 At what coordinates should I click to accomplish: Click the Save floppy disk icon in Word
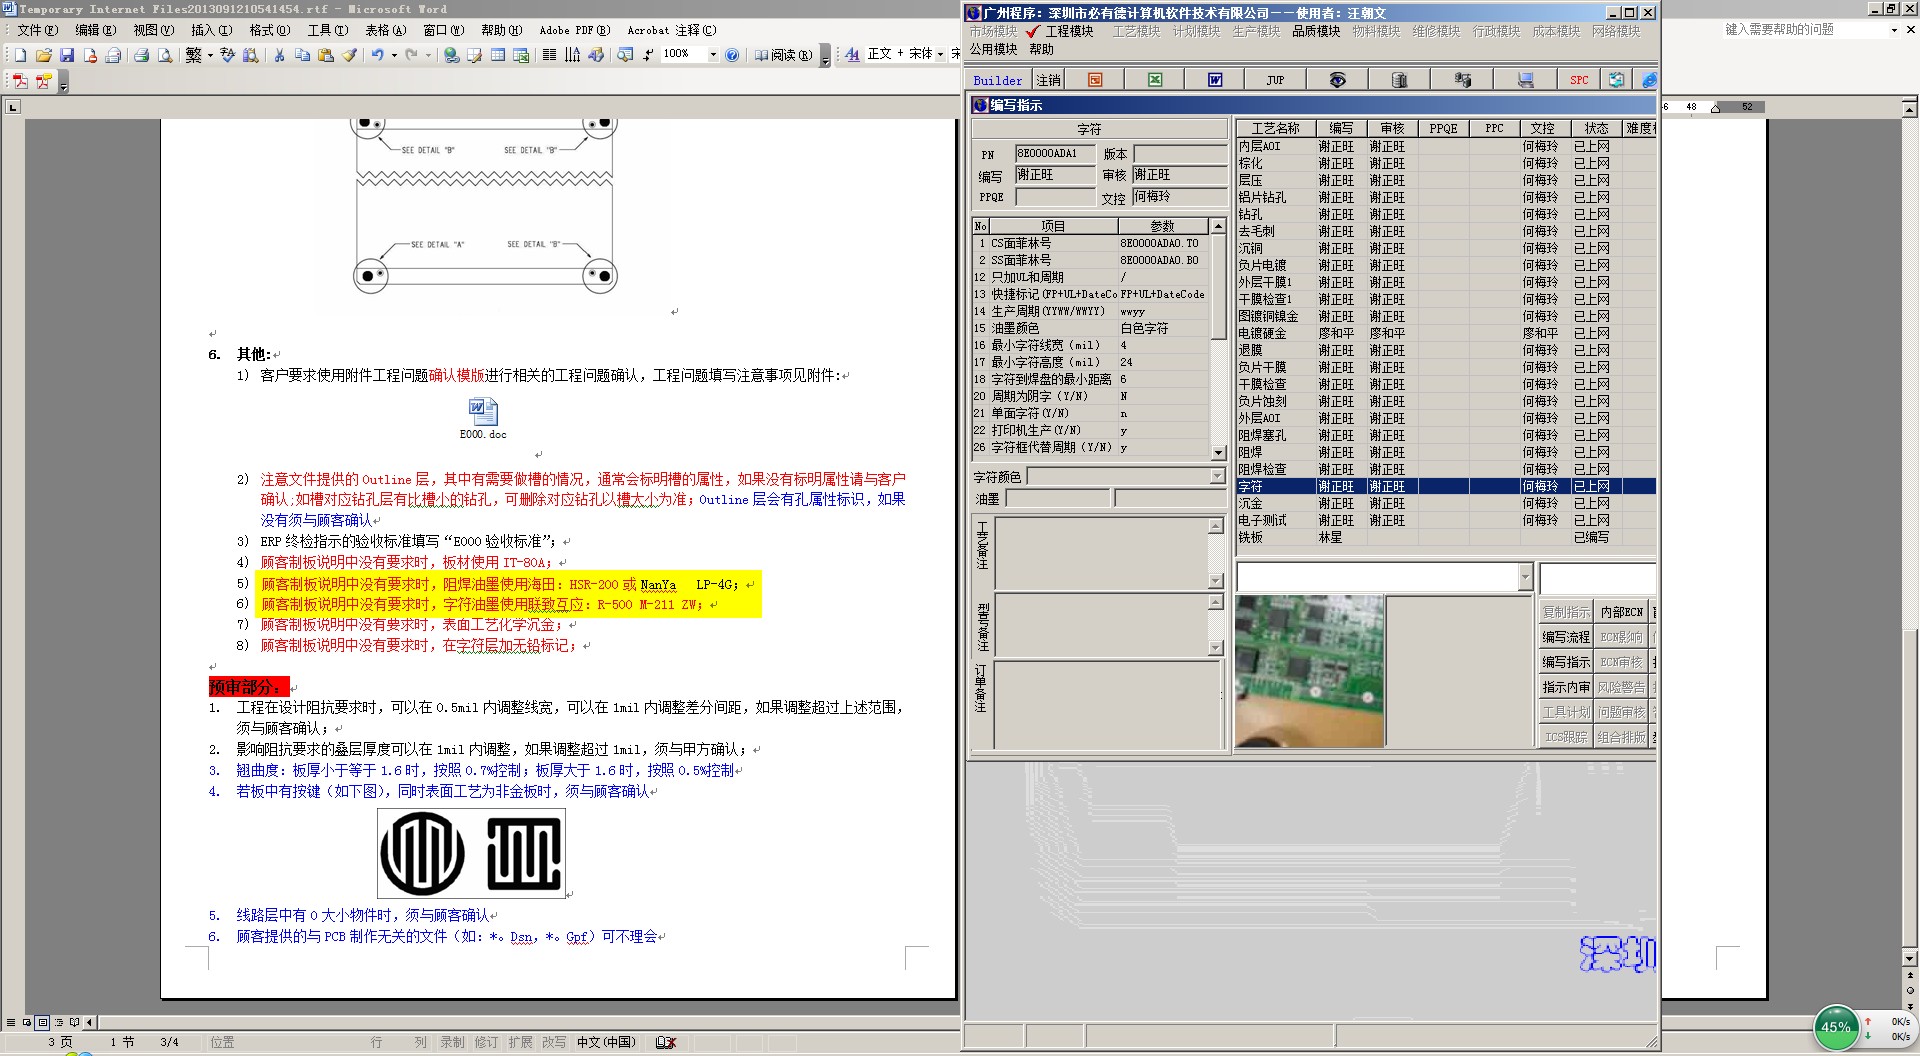(x=67, y=55)
